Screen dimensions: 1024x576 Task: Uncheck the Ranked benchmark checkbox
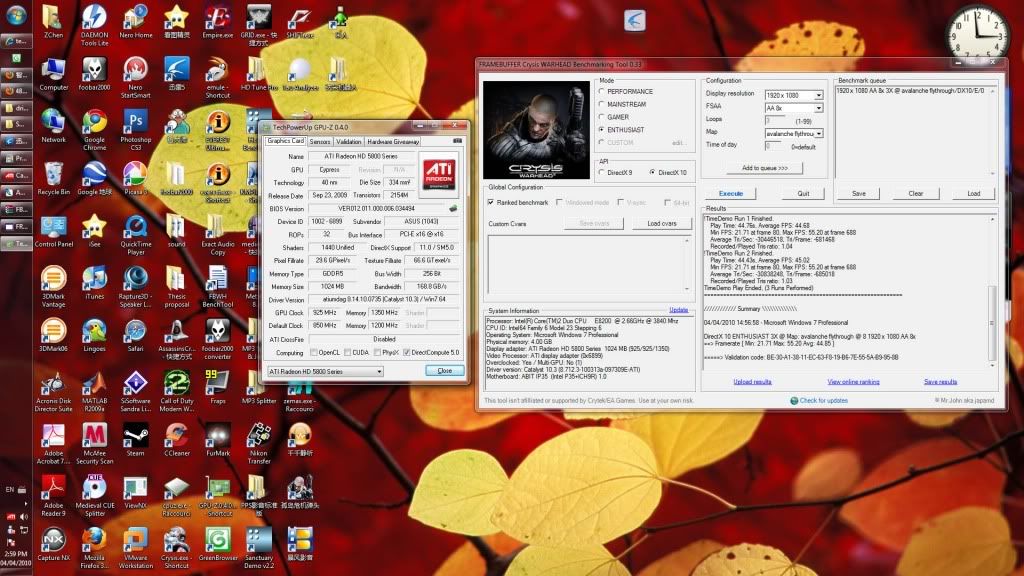[x=490, y=202]
